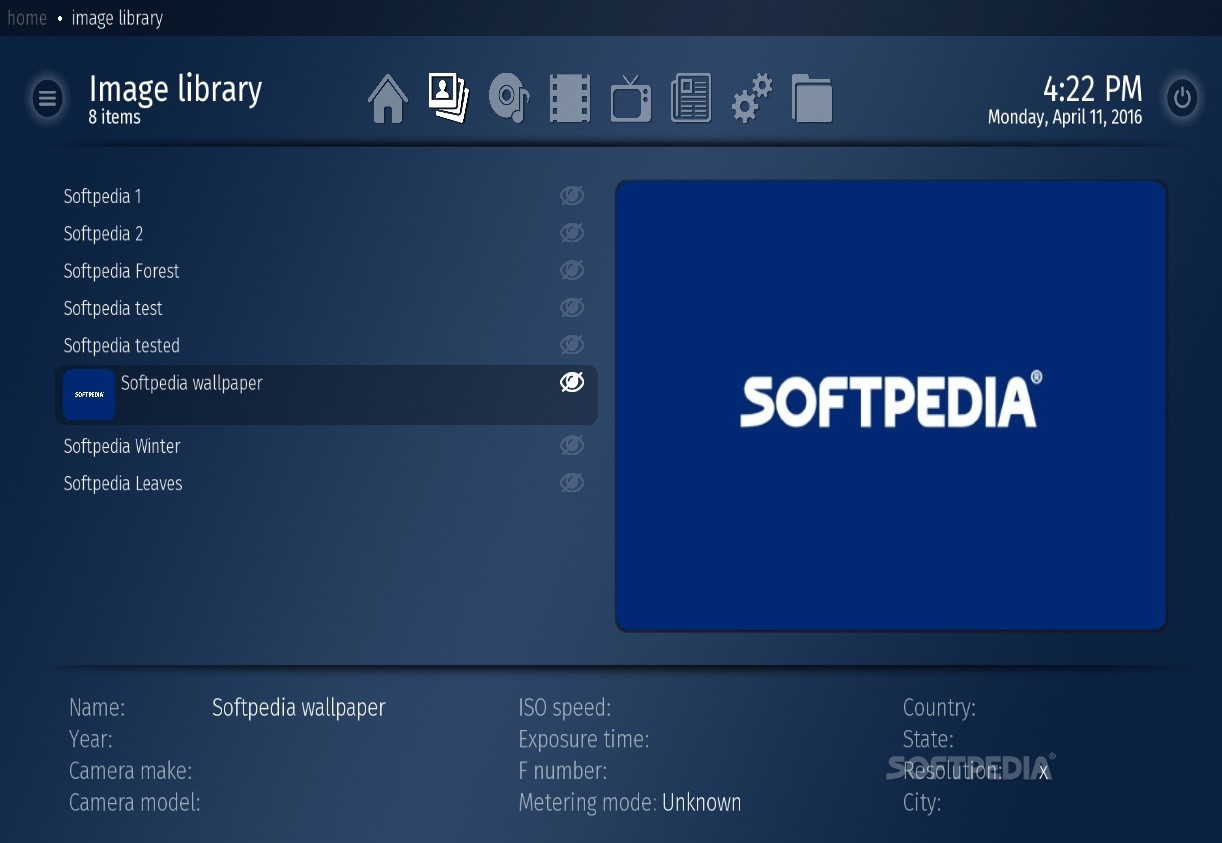Select the Softpedia wallpaper list entry

pyautogui.click(x=326, y=395)
